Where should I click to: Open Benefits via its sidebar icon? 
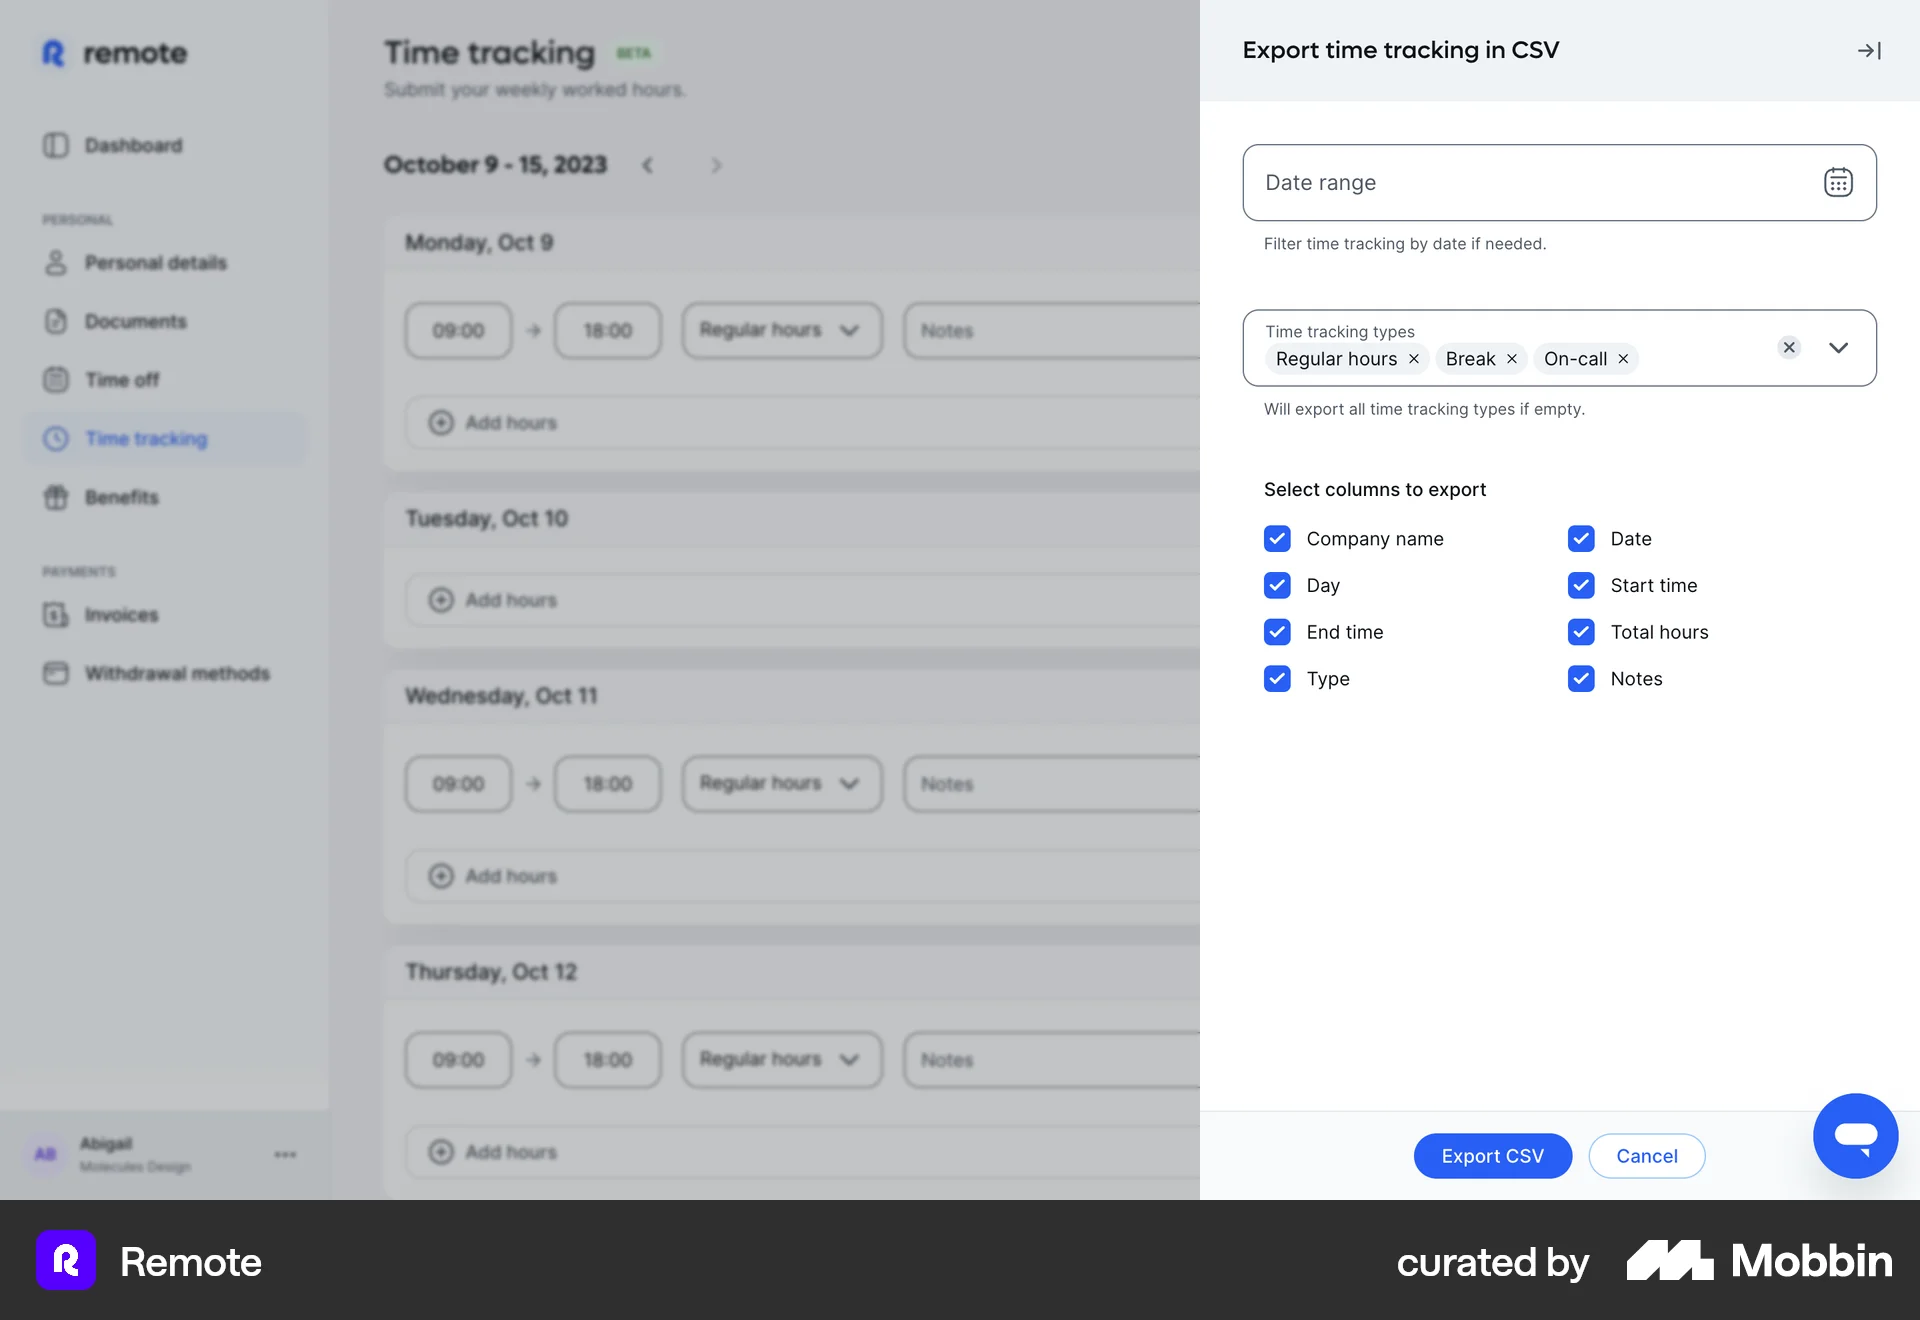coord(56,497)
